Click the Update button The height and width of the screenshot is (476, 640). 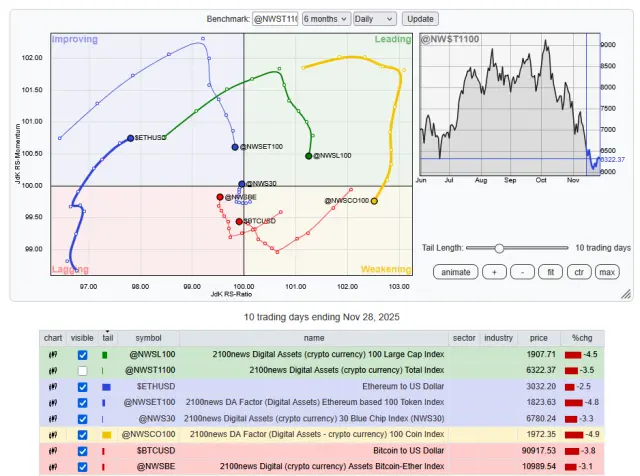(420, 19)
